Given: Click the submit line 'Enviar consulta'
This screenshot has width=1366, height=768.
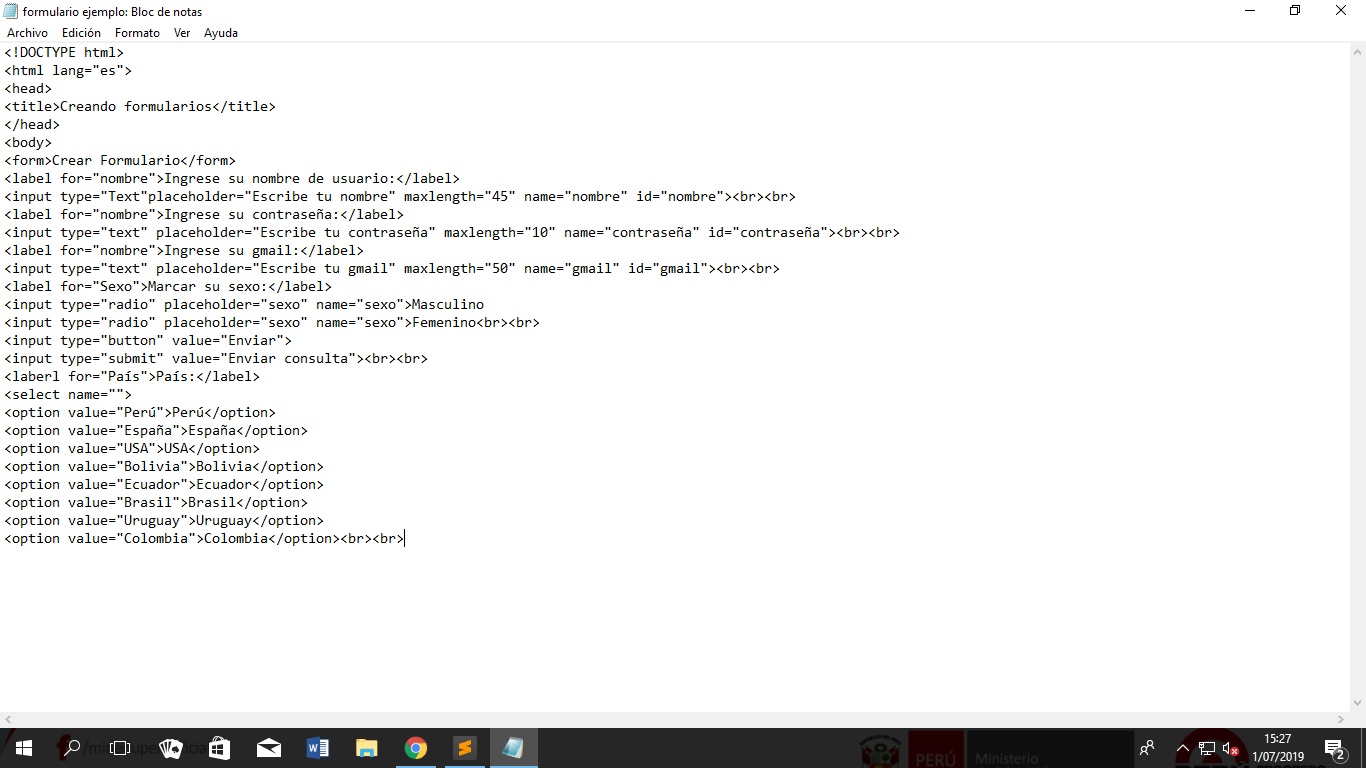Looking at the screenshot, I should [x=216, y=358].
